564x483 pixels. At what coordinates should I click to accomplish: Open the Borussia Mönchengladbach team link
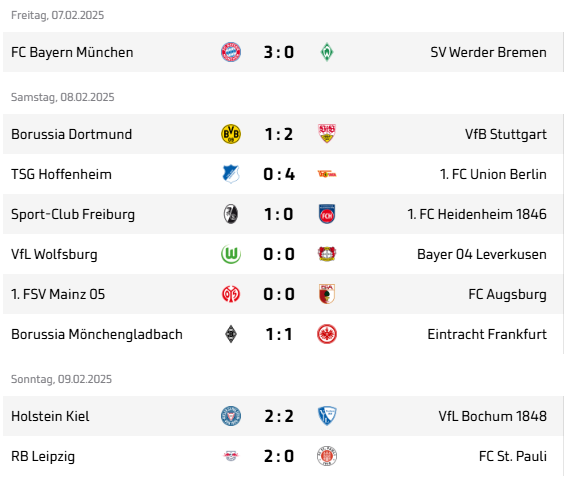pos(97,334)
